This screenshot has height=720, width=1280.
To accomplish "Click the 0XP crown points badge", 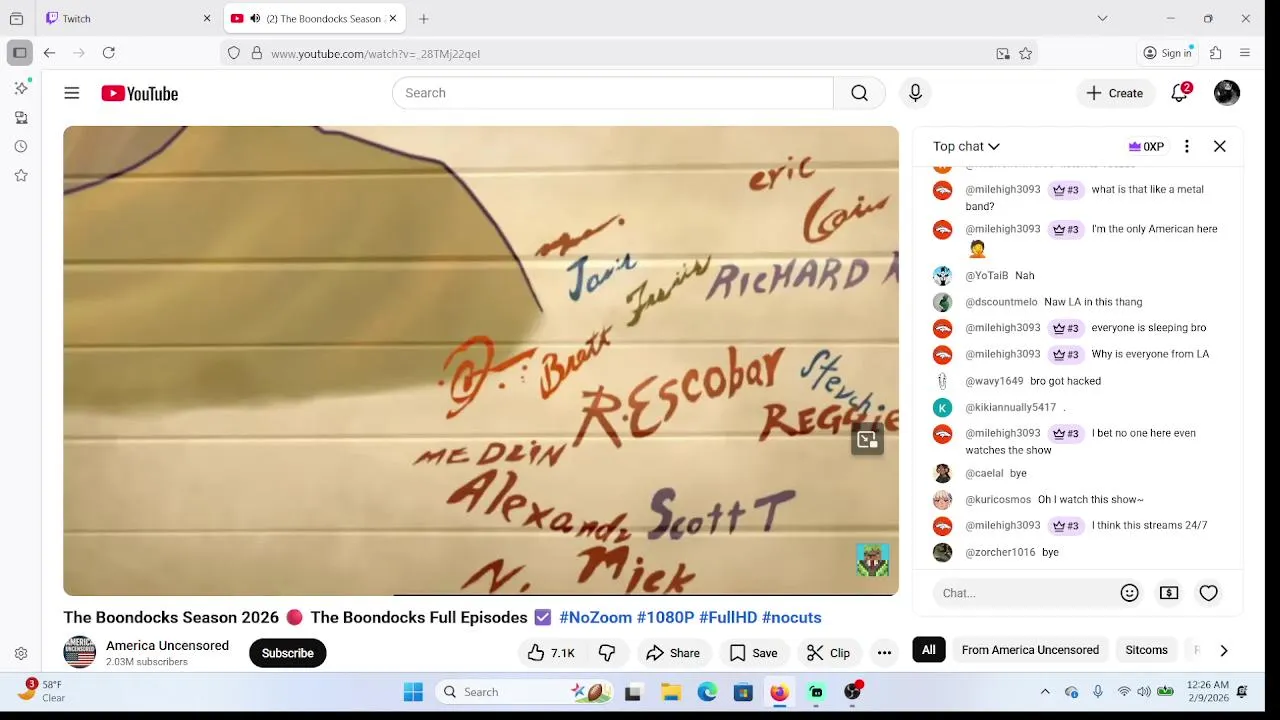I will point(1146,146).
